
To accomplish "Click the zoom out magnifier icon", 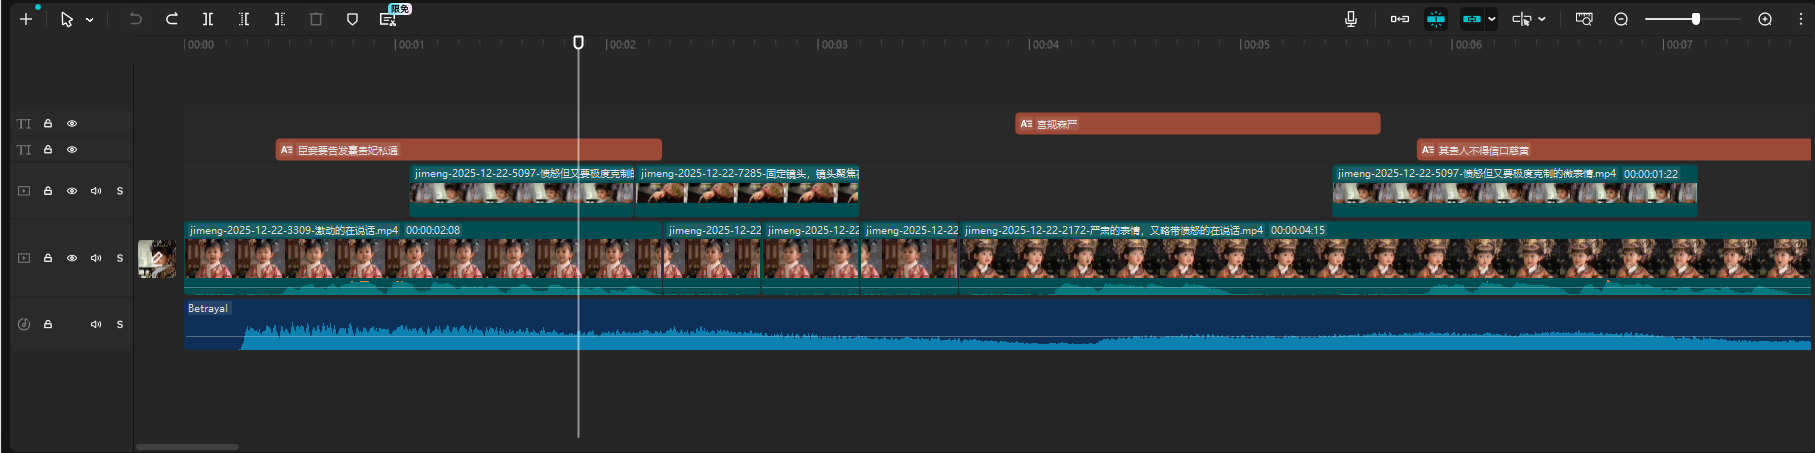I will coord(1621,19).
